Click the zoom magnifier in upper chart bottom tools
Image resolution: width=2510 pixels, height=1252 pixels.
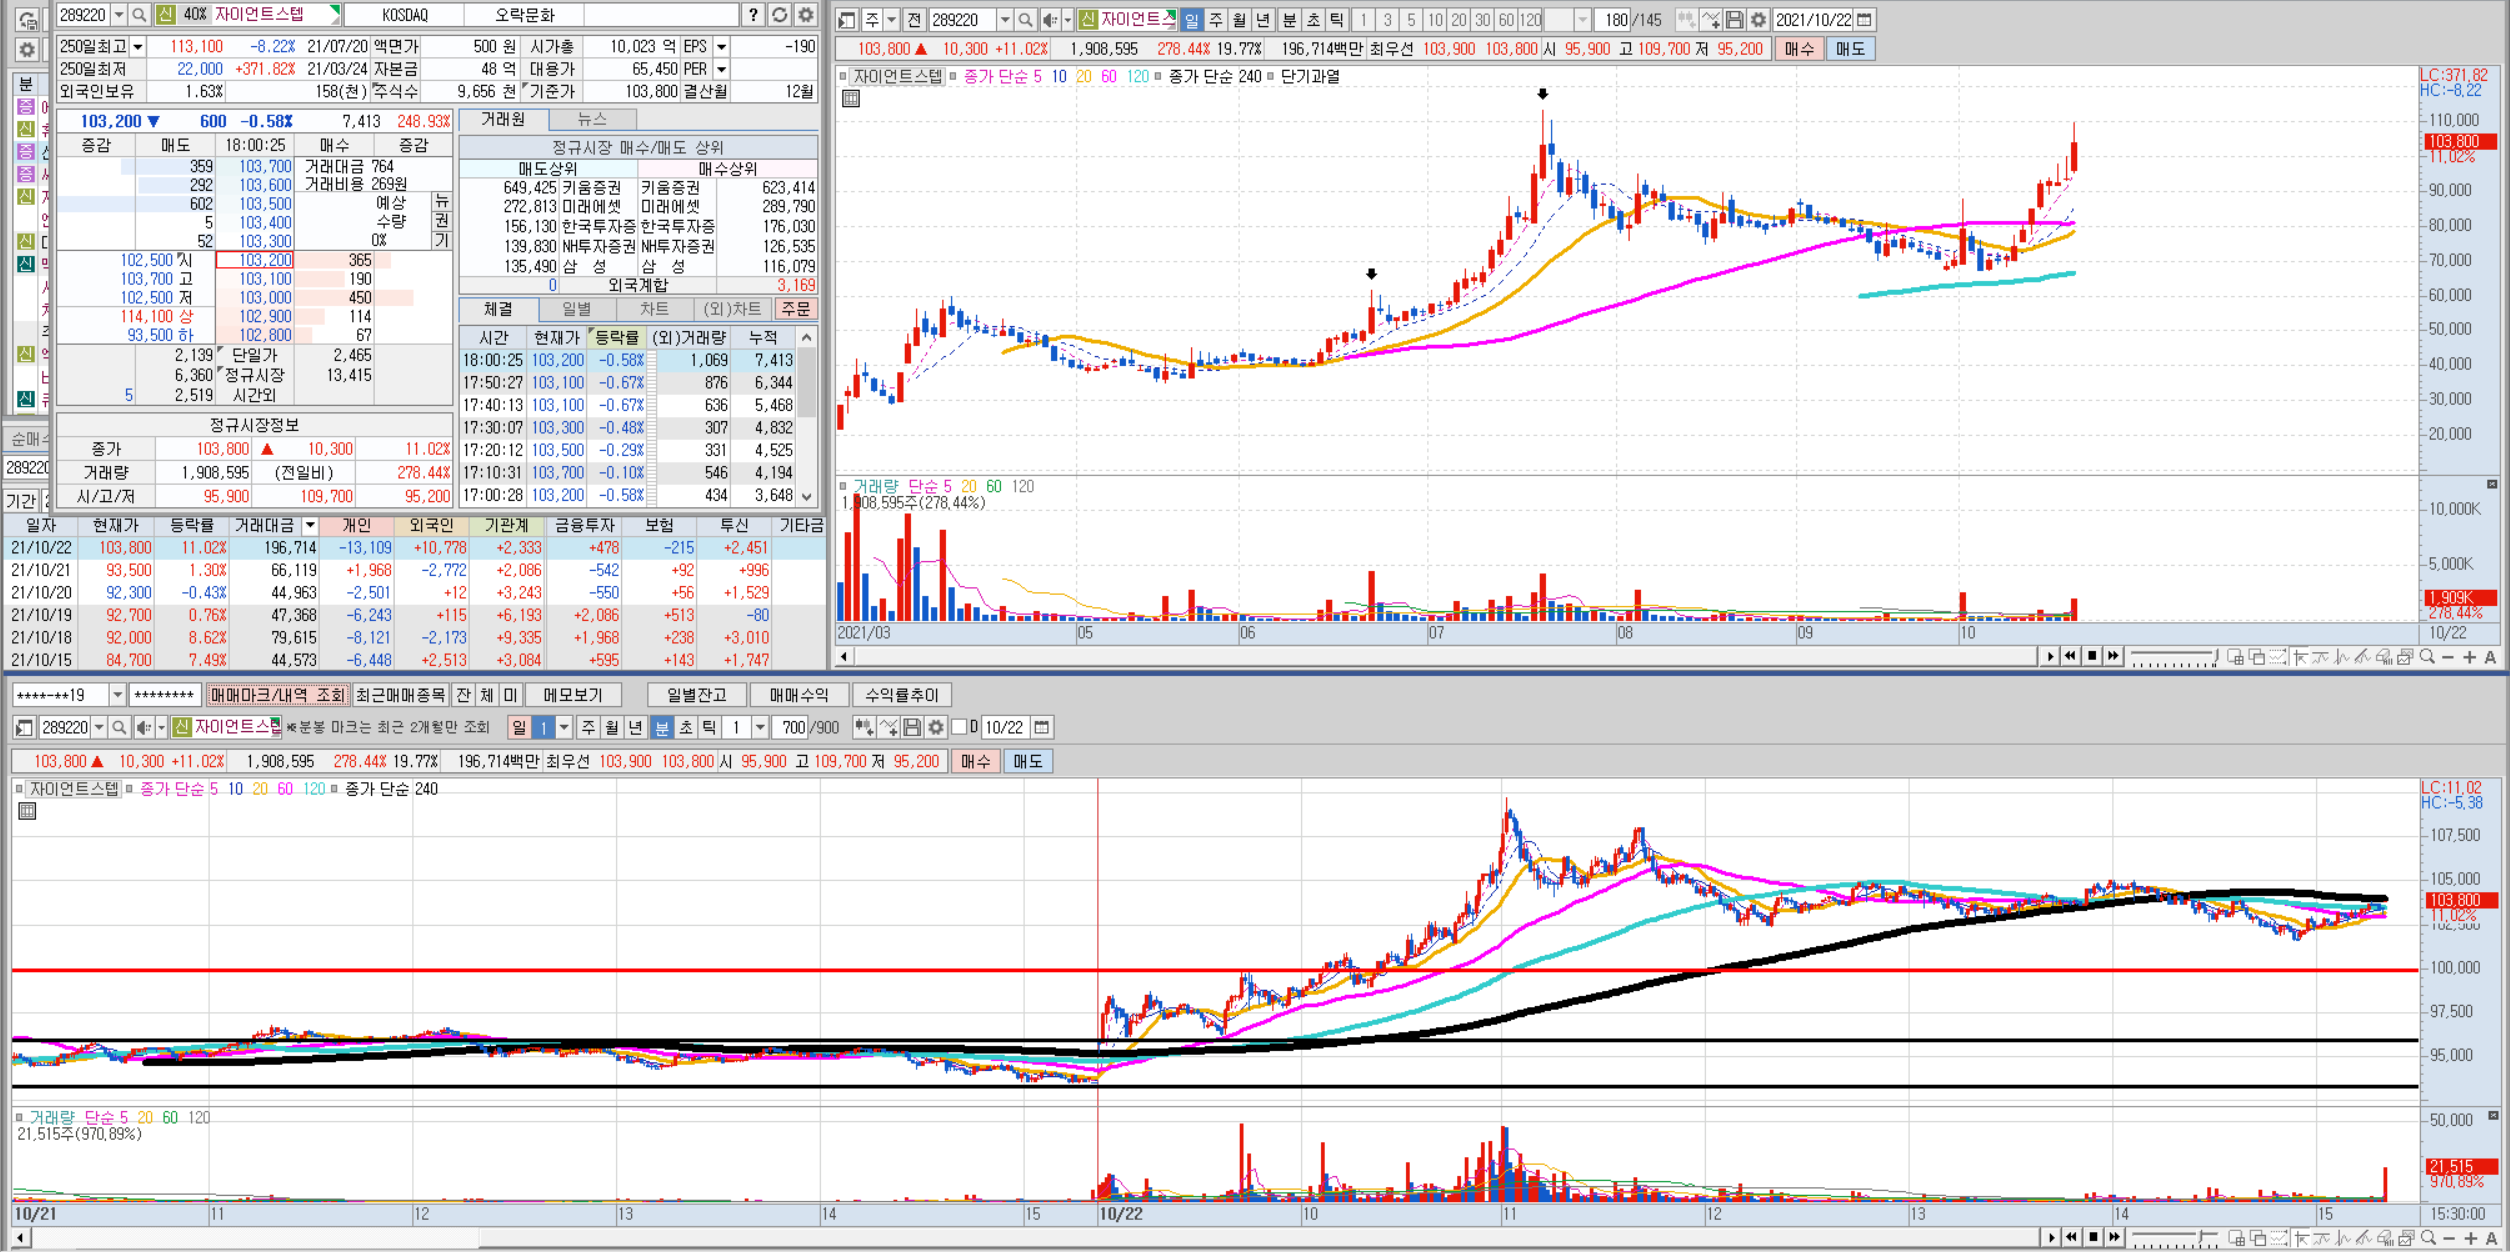tap(2427, 657)
